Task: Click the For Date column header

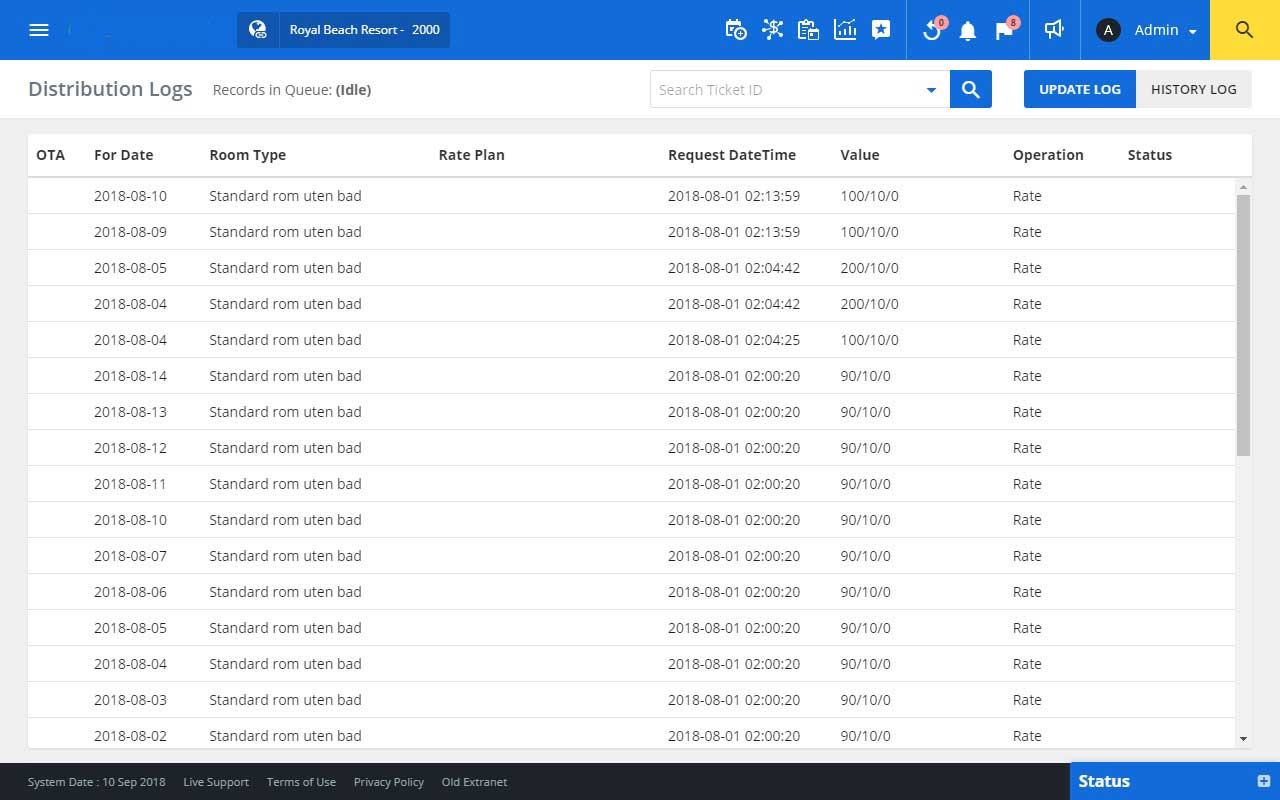Action: (x=124, y=155)
